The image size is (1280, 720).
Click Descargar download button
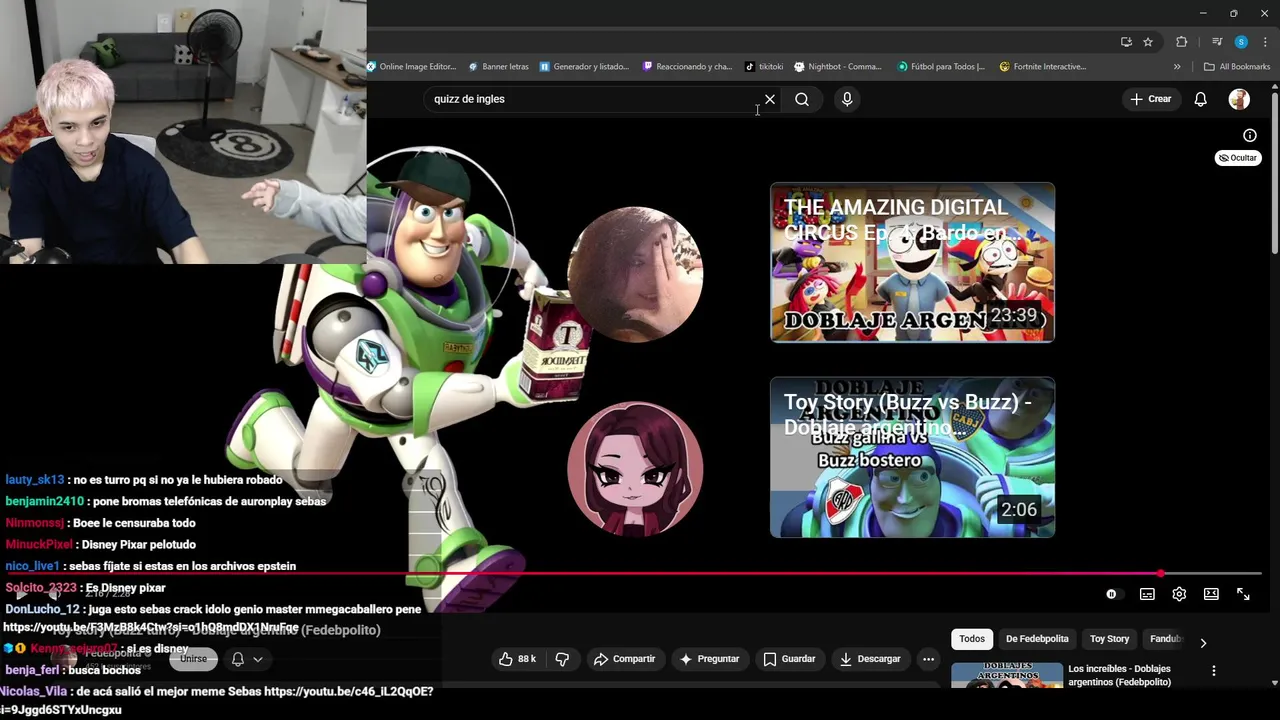point(870,659)
